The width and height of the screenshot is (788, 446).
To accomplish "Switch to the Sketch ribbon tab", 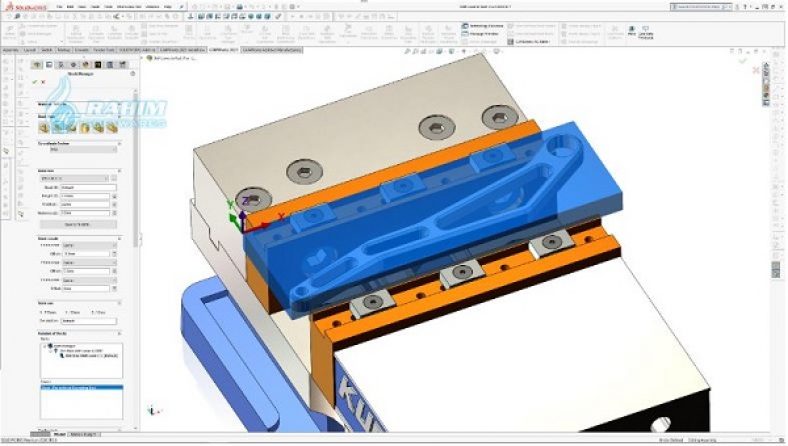I will click(x=46, y=50).
